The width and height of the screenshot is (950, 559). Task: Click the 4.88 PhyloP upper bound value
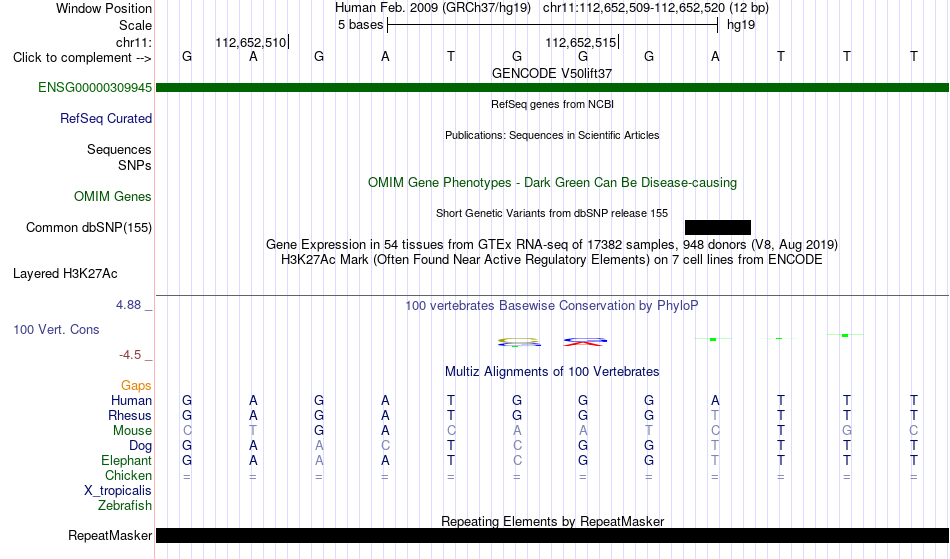128,305
